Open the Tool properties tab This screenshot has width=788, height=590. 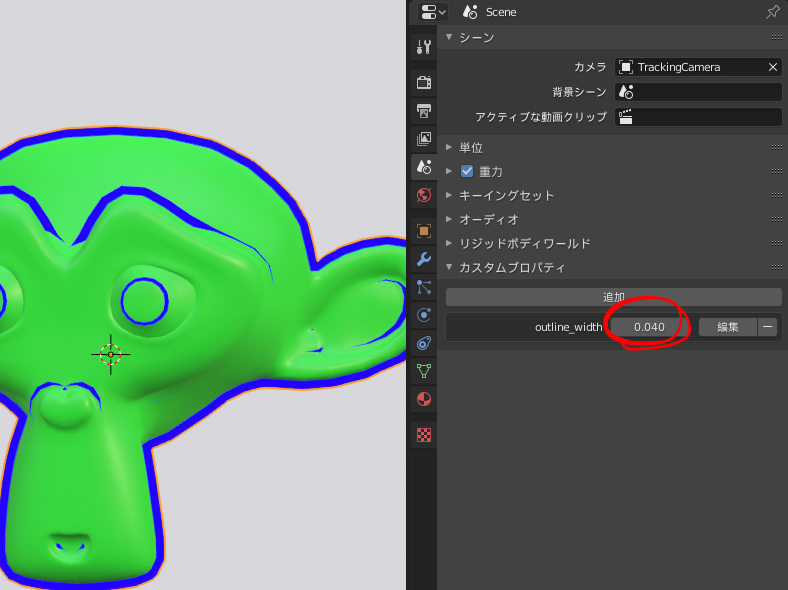point(424,47)
